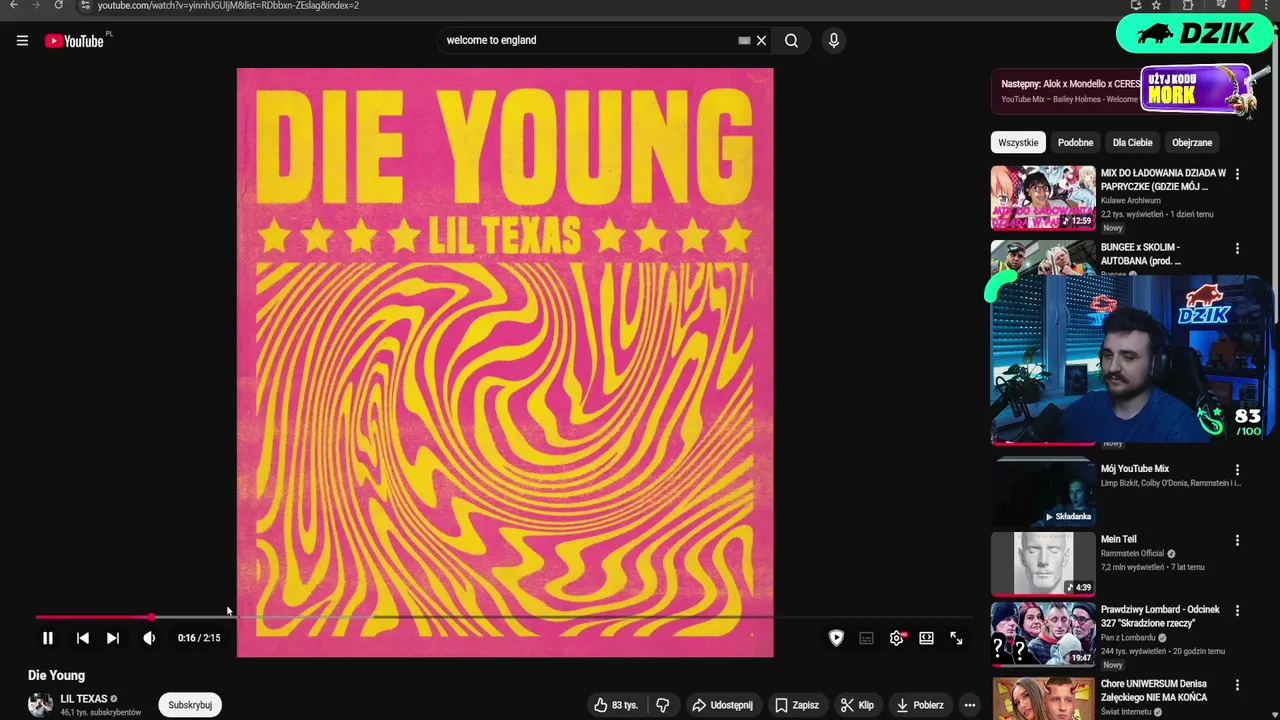
Task: Select the Wszystkie filter chip
Action: (1018, 142)
